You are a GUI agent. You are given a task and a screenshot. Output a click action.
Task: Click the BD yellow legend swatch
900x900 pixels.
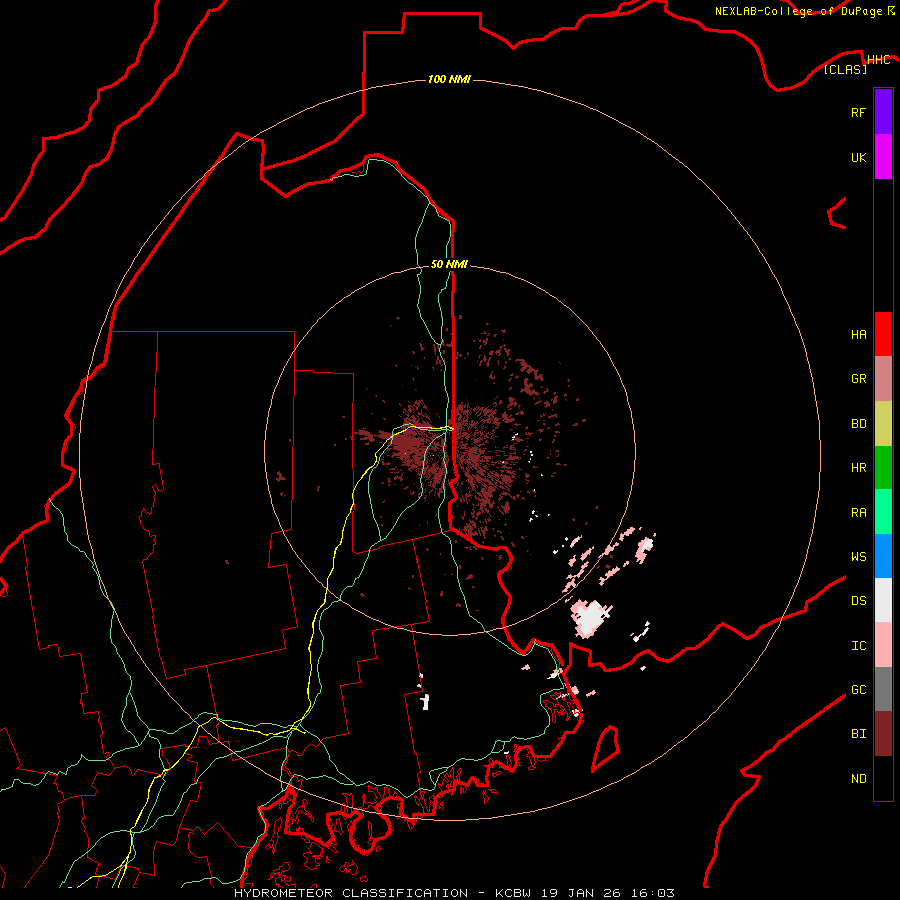(883, 424)
